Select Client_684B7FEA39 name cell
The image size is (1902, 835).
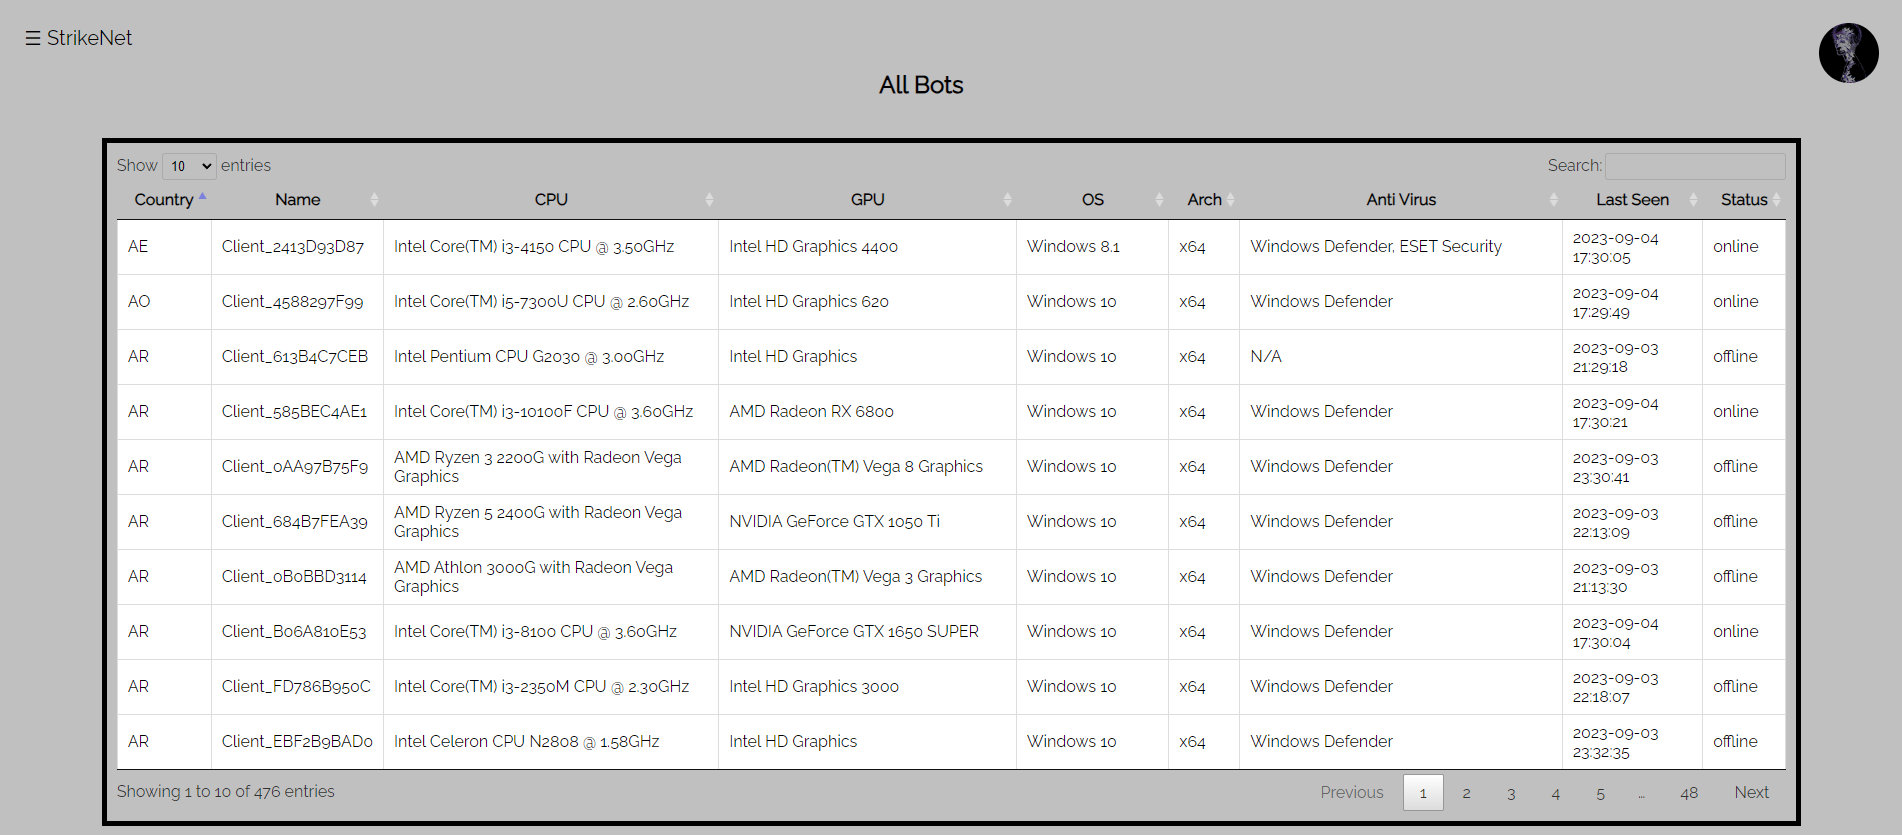295,522
